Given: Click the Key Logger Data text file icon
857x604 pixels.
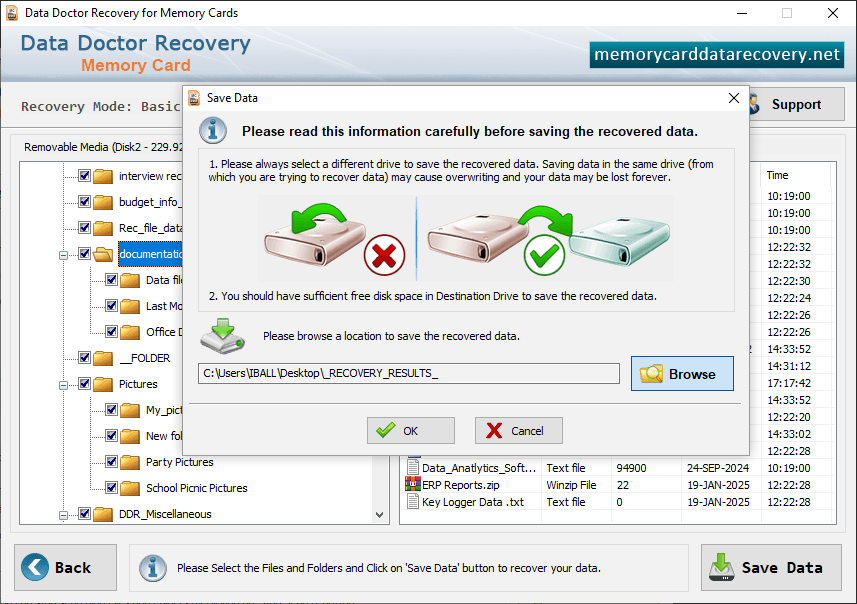Looking at the screenshot, I should [x=413, y=501].
